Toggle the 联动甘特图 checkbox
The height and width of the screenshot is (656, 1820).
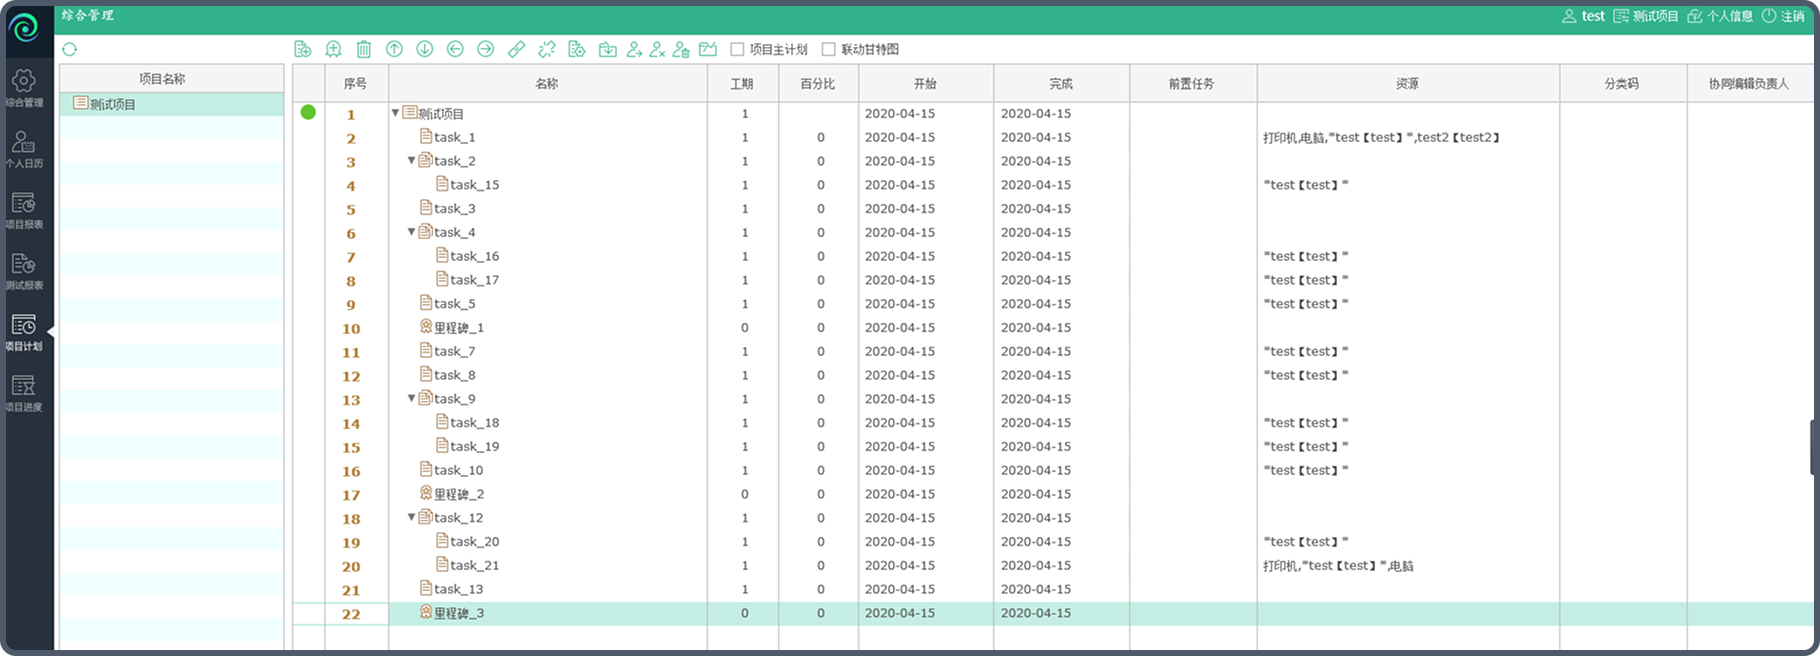tap(828, 49)
